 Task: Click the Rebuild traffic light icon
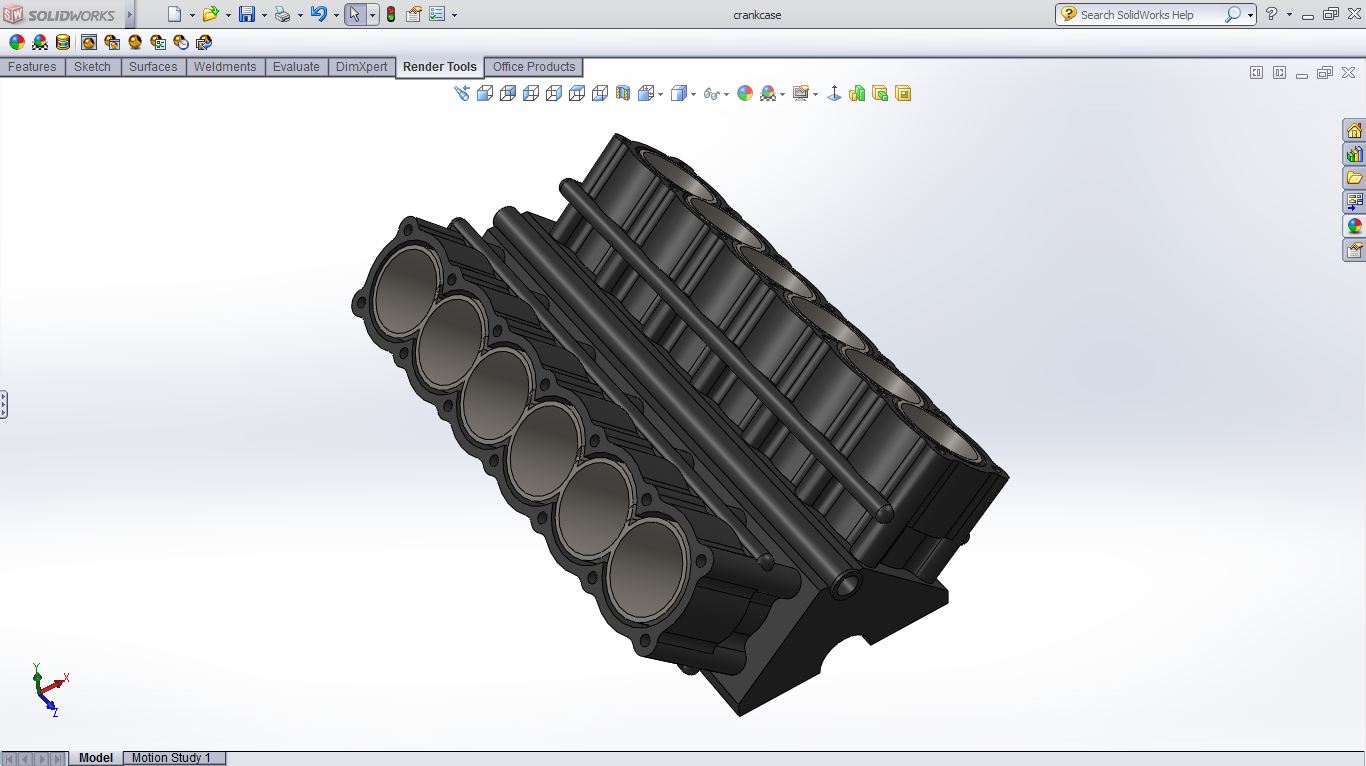(390, 14)
